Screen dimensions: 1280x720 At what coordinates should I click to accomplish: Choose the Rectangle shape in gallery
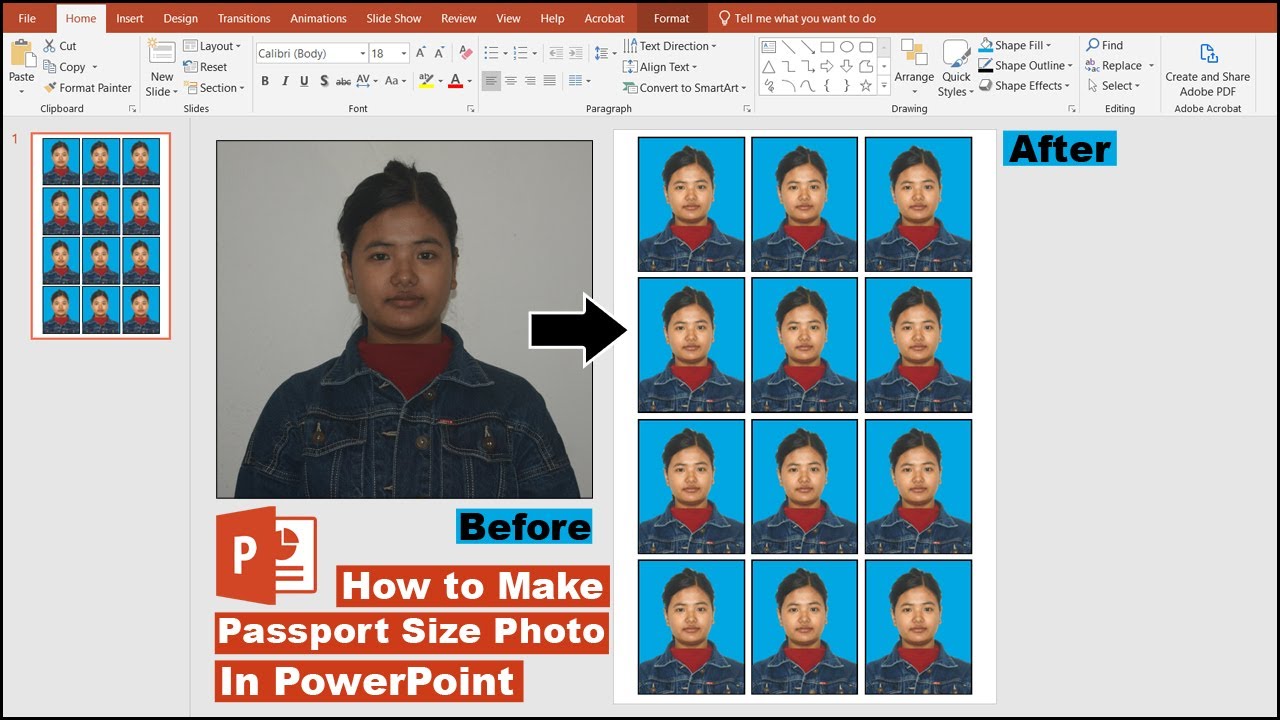[827, 47]
